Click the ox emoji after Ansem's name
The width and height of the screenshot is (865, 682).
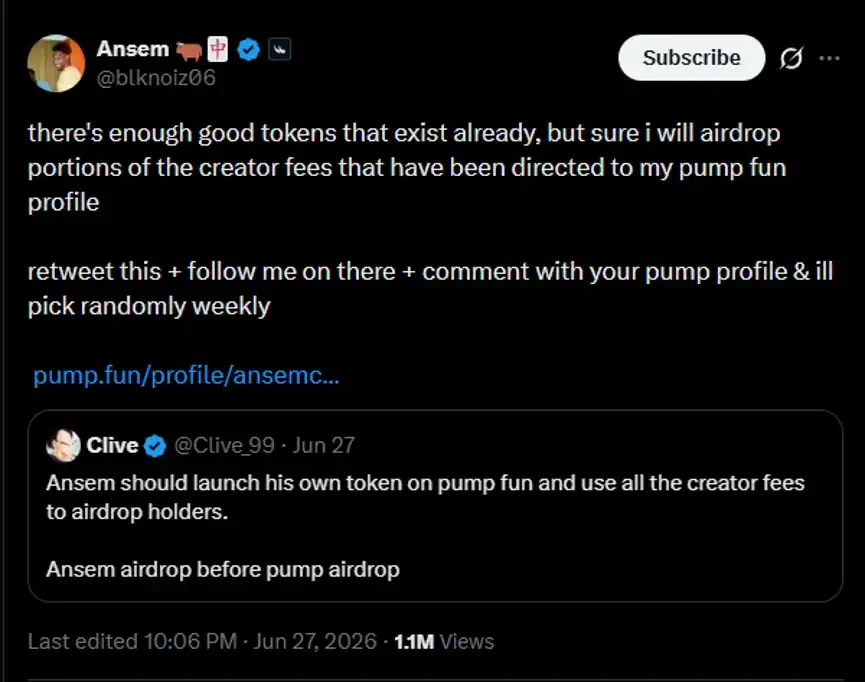point(189,51)
